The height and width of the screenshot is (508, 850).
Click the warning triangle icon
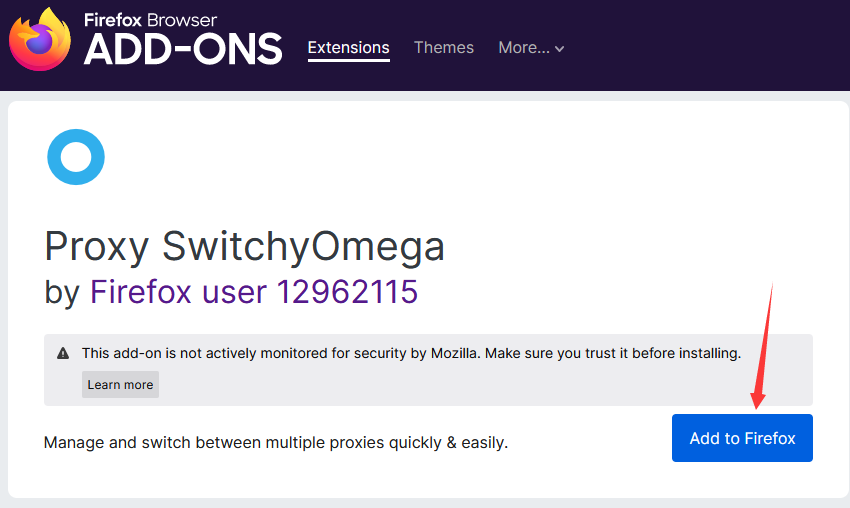(x=63, y=353)
